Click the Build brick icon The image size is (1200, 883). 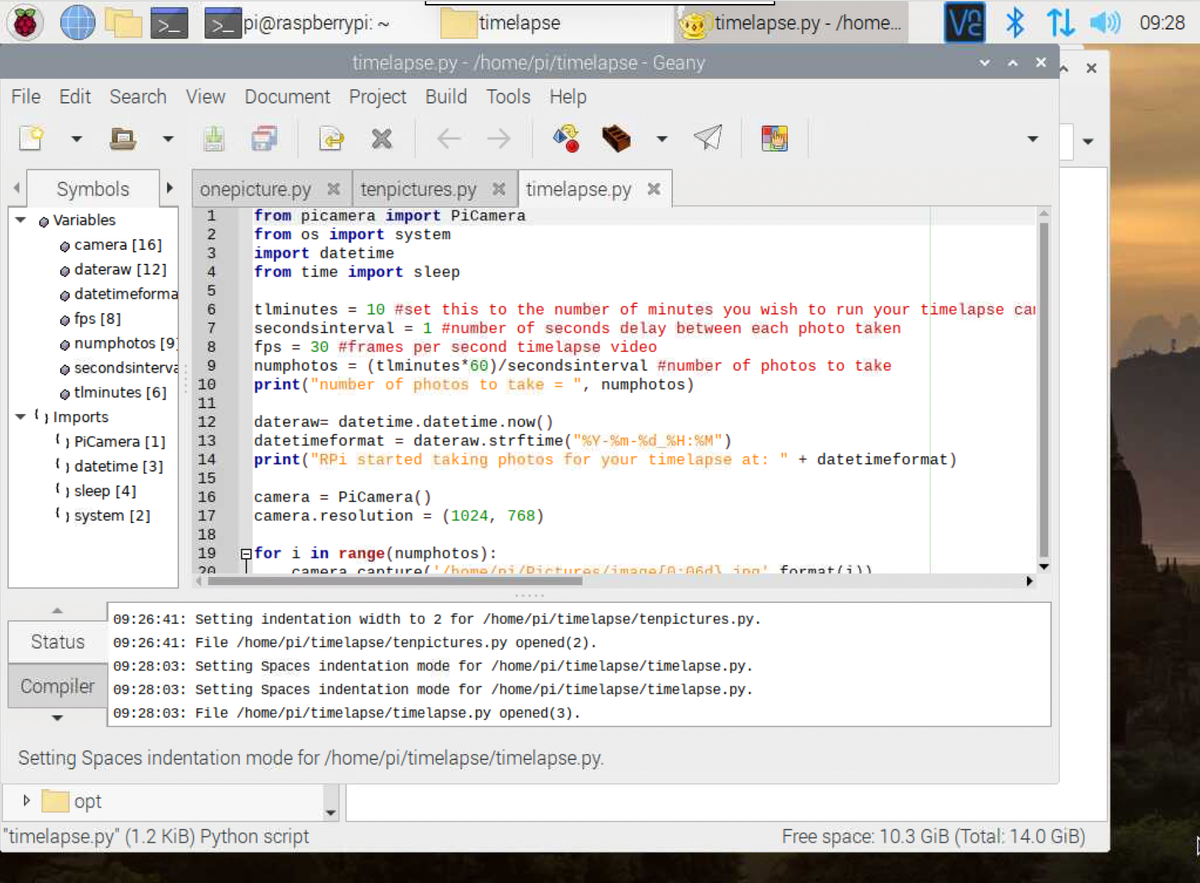coord(616,139)
